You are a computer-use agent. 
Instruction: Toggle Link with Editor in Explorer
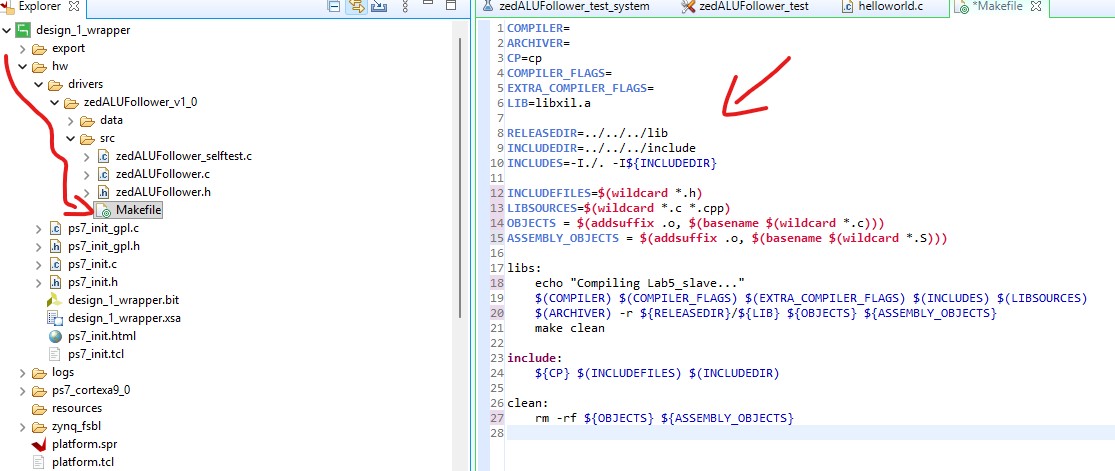(x=356, y=8)
